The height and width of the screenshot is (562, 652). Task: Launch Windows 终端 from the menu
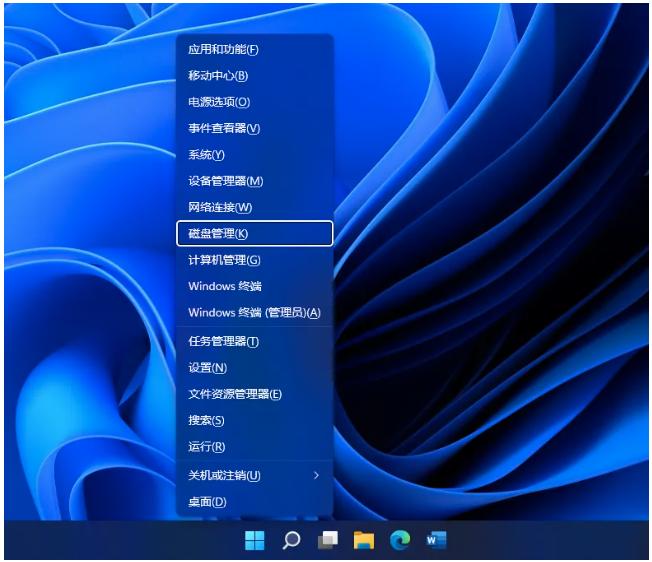(x=254, y=286)
